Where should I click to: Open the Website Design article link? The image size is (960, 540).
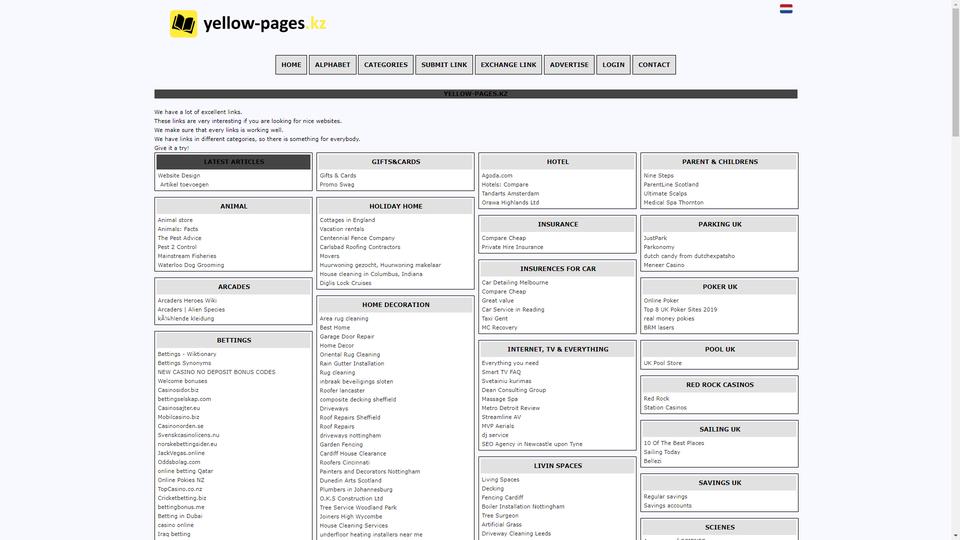179,176
